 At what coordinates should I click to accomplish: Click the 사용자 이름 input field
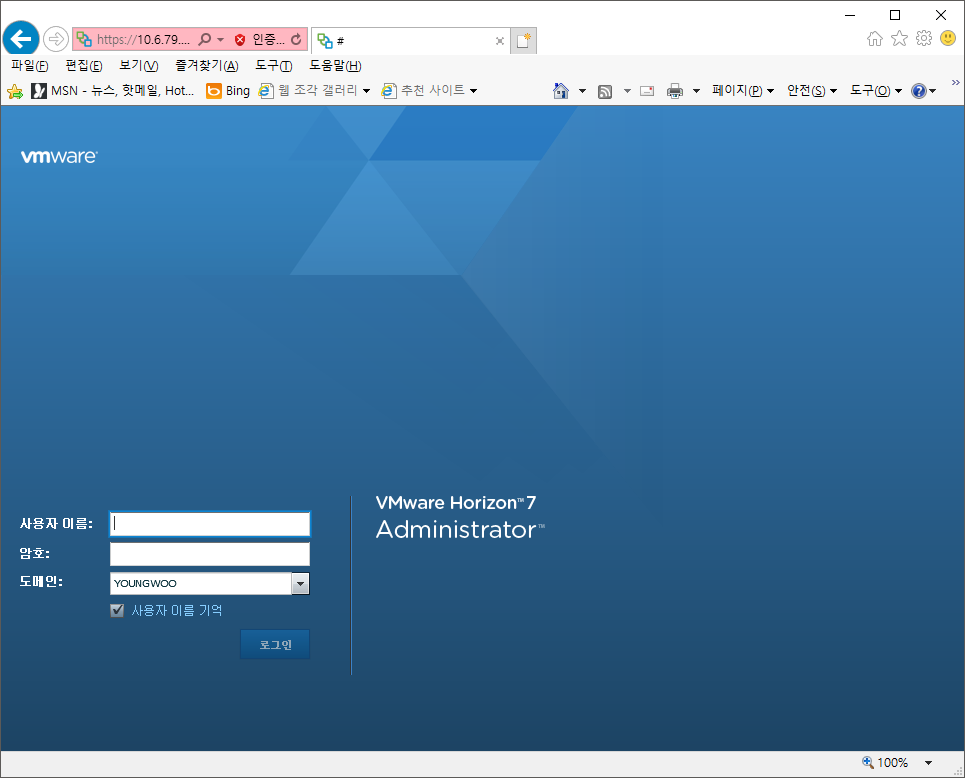(210, 524)
